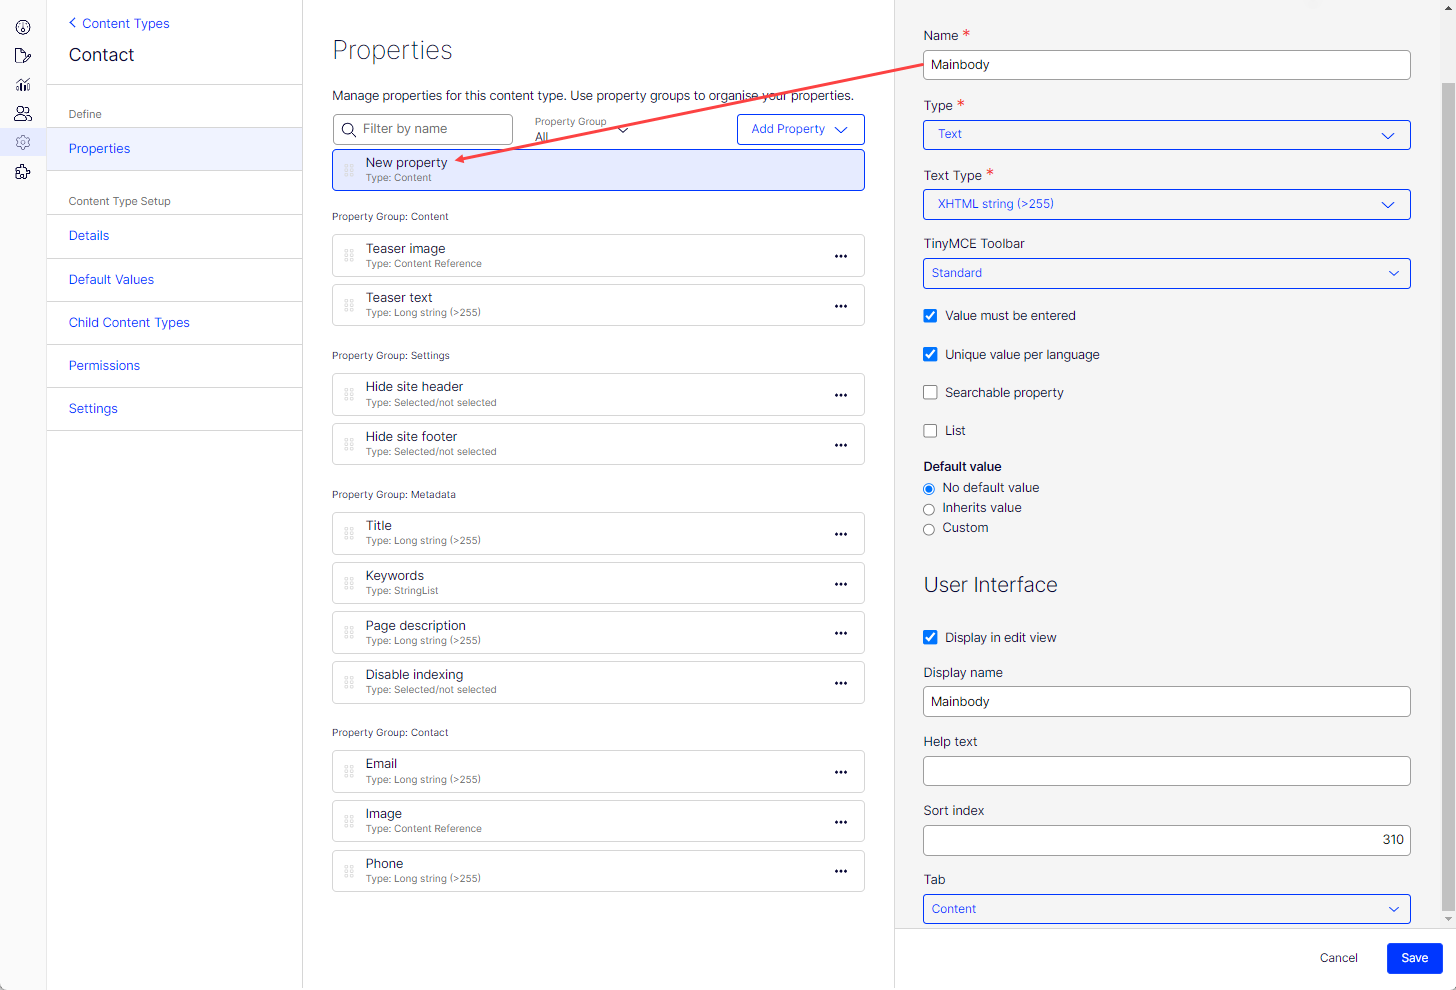This screenshot has width=1456, height=990.
Task: Open more options for Disable indexing property
Action: pyautogui.click(x=841, y=683)
